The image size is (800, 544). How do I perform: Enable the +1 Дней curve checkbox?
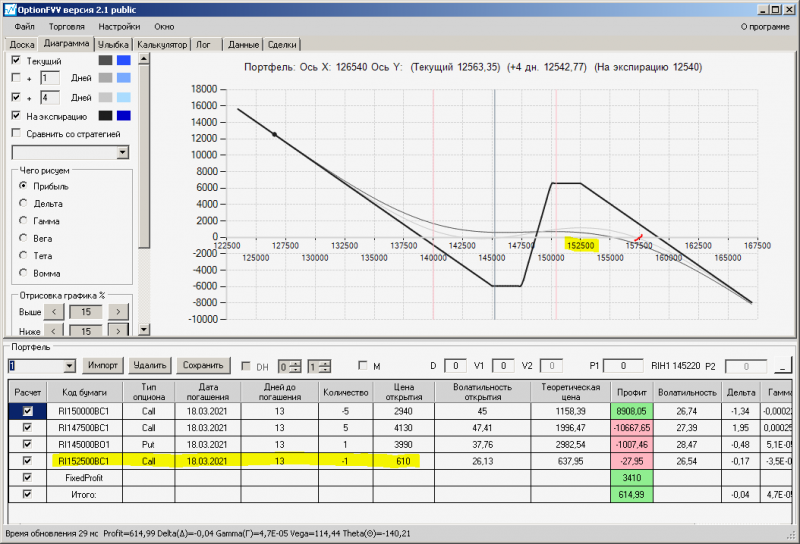[x=16, y=78]
